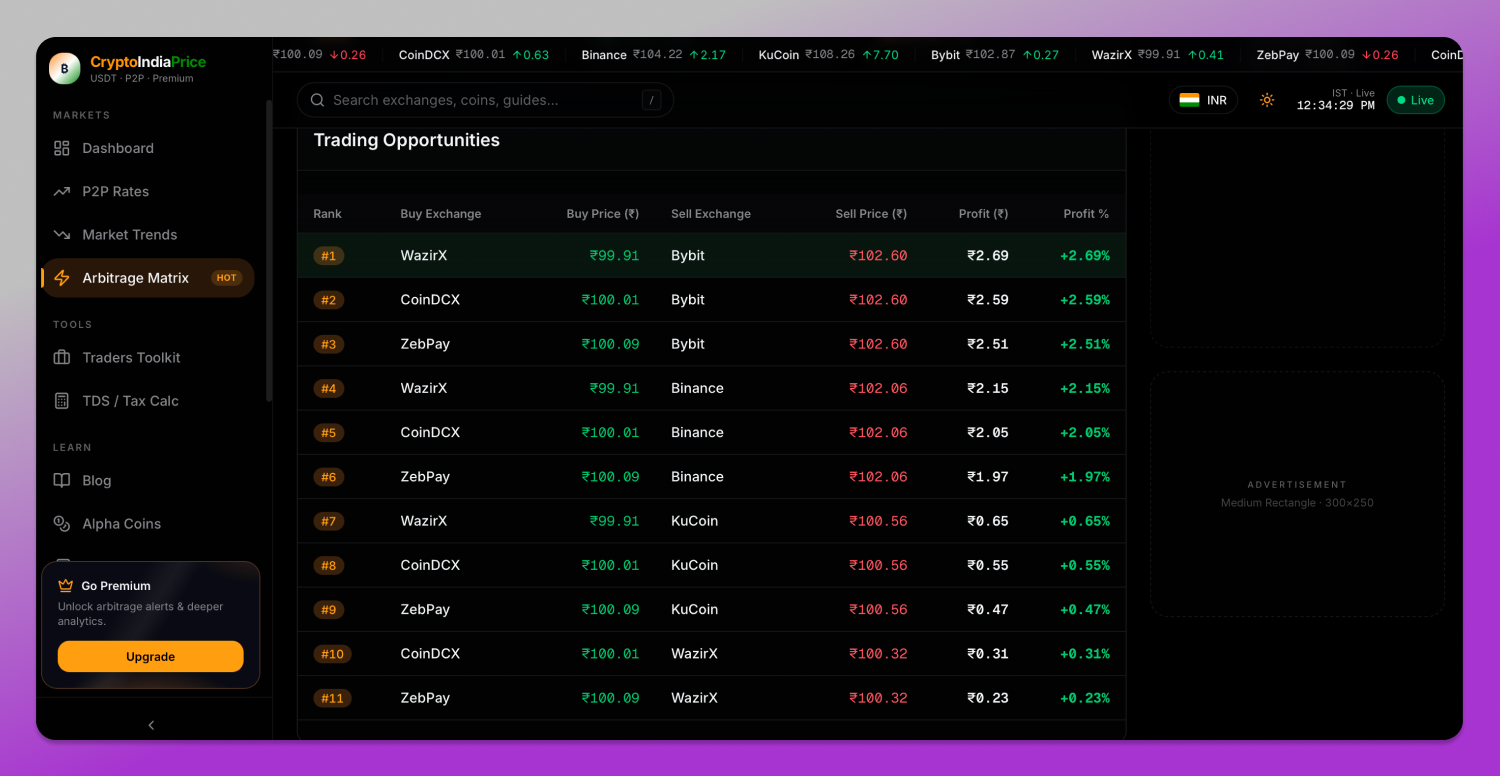This screenshot has height=776, width=1500.
Task: Click the HOT badge on Arbitrage Matrix
Action: pyautogui.click(x=227, y=278)
